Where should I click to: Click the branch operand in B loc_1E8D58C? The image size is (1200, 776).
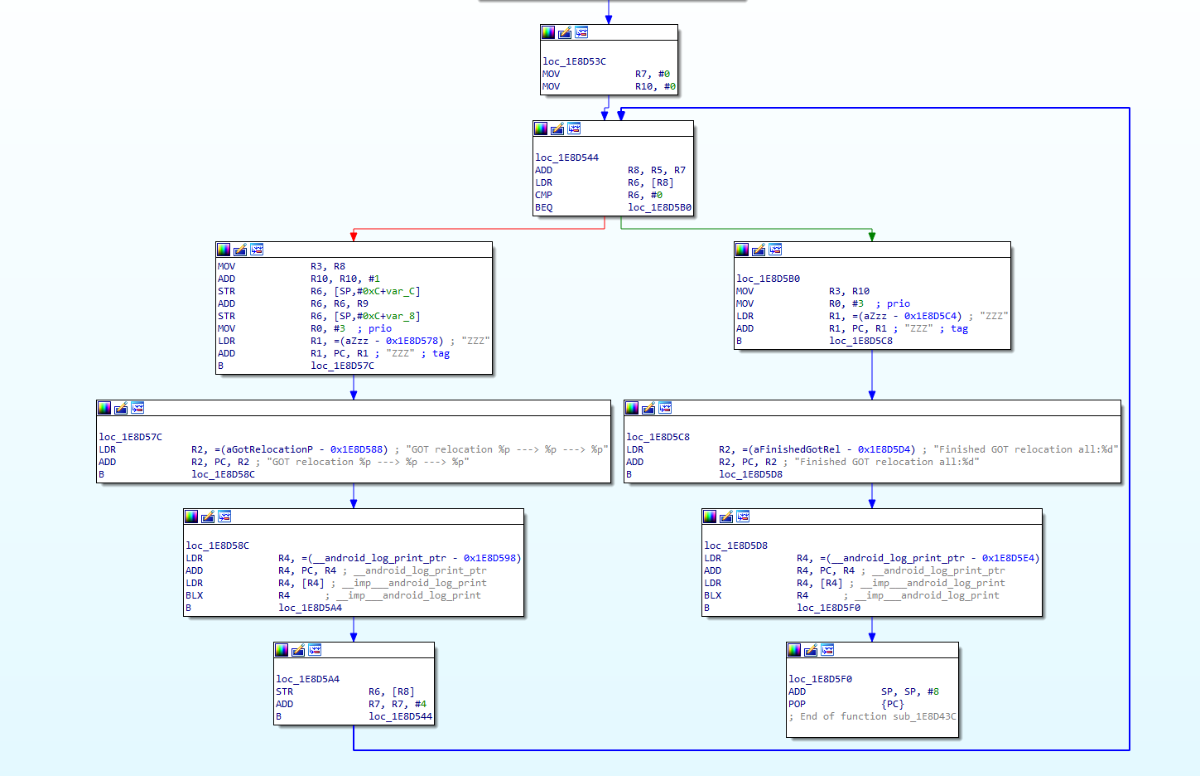(x=223, y=474)
